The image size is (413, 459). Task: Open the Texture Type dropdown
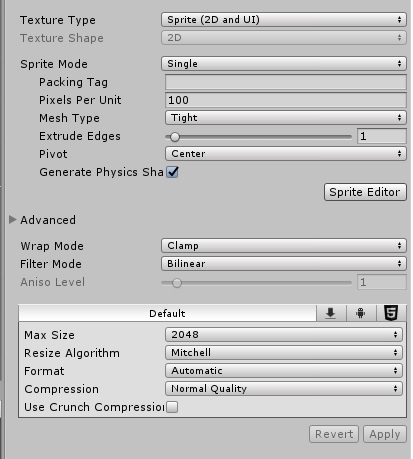284,20
